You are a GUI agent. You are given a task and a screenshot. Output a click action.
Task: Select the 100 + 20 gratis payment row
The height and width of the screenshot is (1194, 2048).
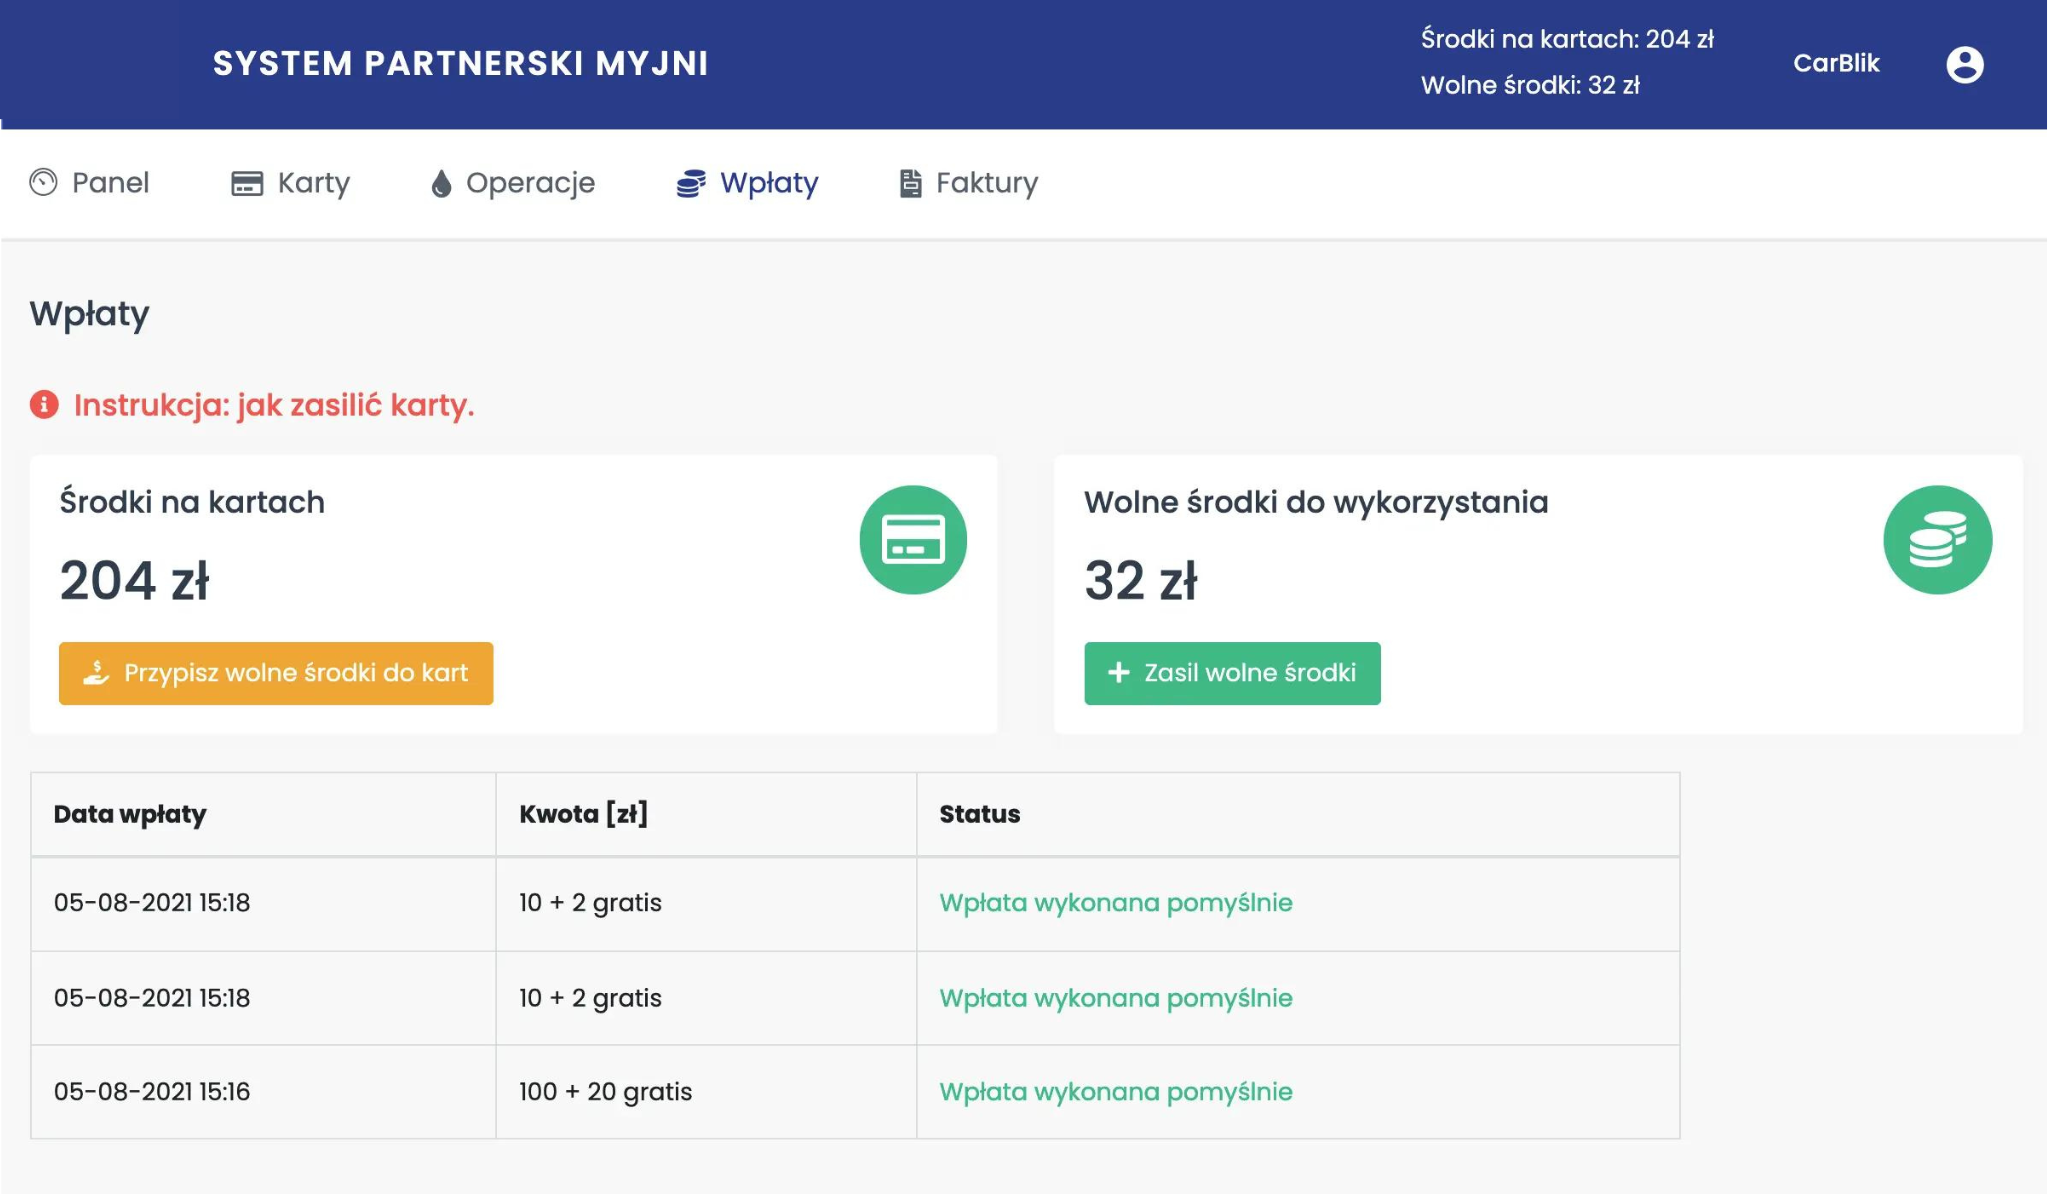point(605,1091)
